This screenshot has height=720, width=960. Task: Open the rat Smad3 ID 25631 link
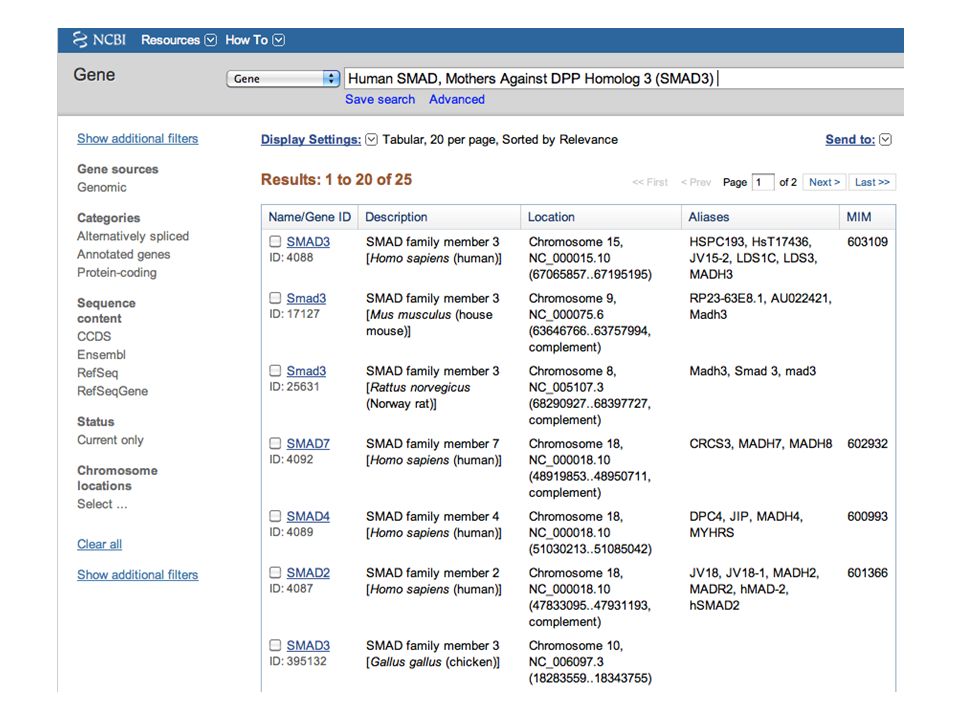click(x=306, y=371)
